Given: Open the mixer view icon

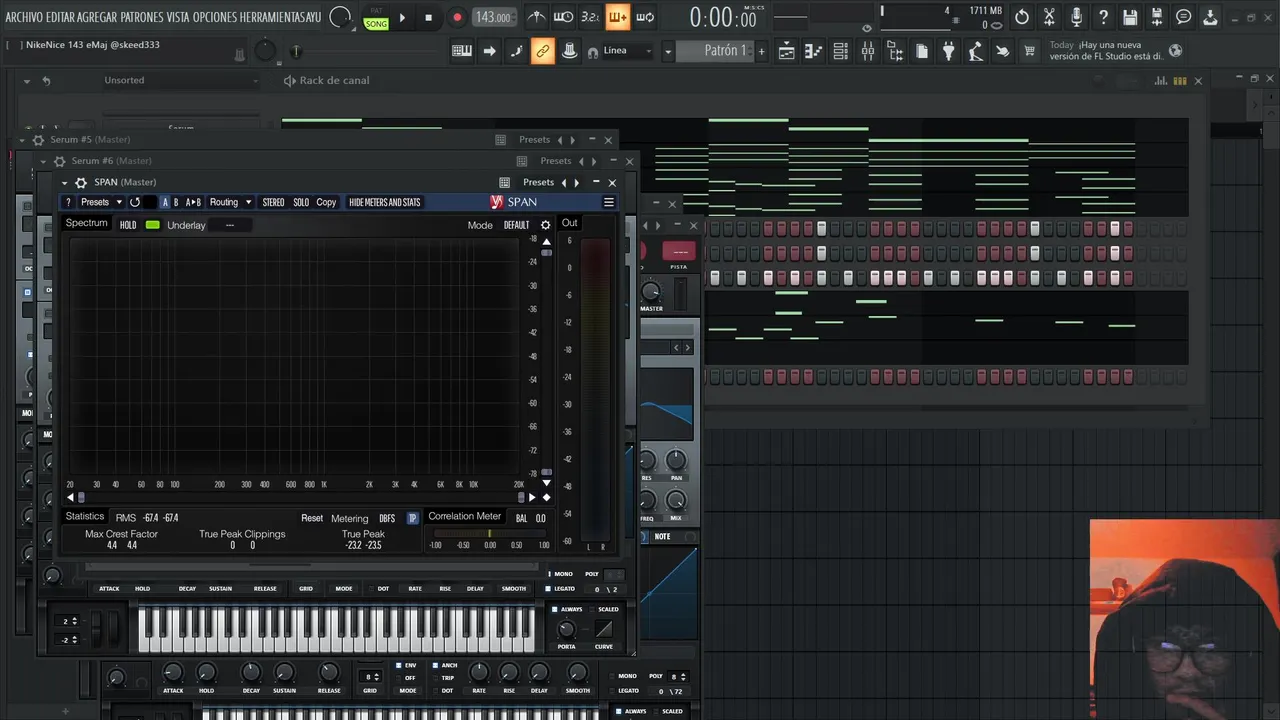Looking at the screenshot, I should click(x=868, y=51).
